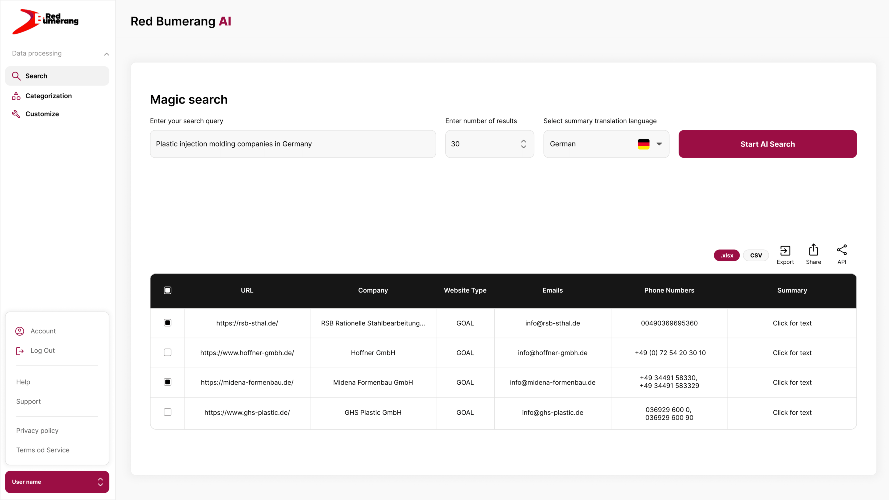The height and width of the screenshot is (500, 889).
Task: Click the Red Bumerang logo
Action: [45, 21]
